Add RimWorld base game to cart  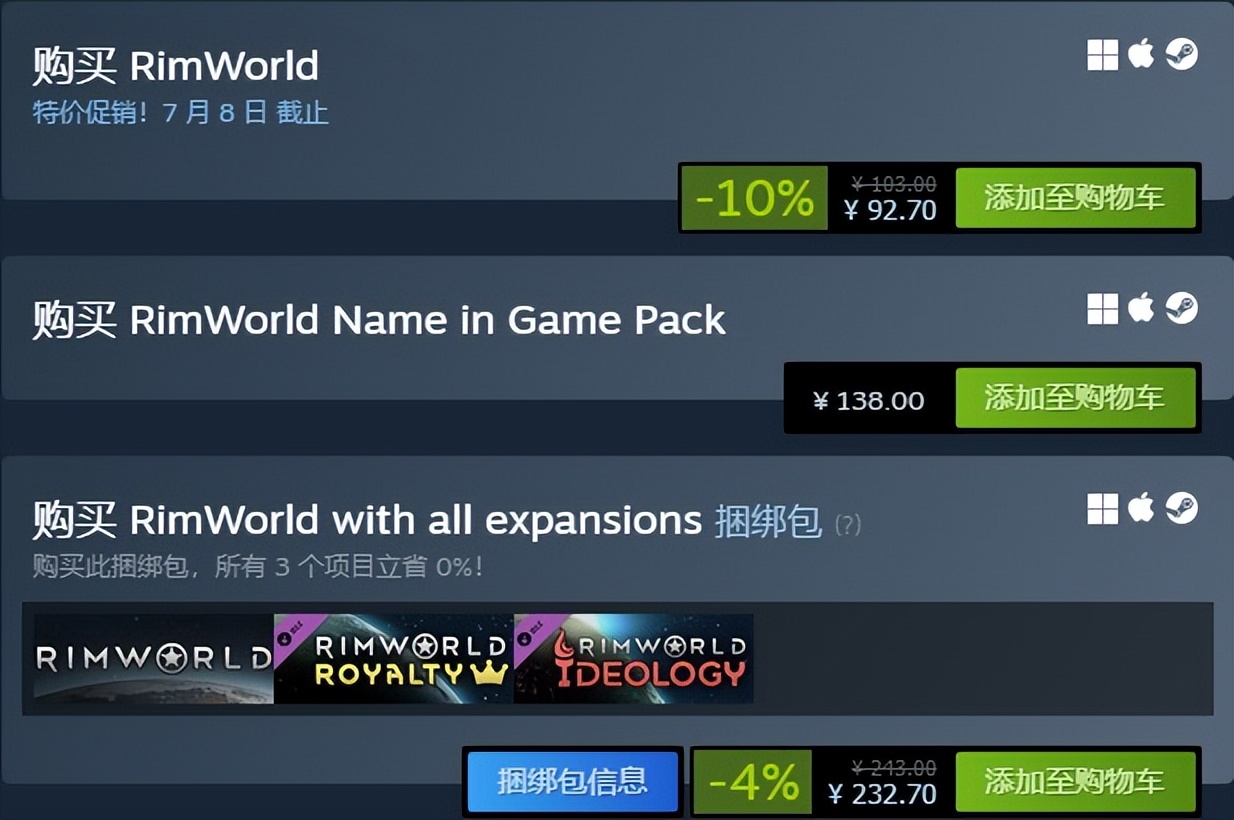tap(1075, 198)
